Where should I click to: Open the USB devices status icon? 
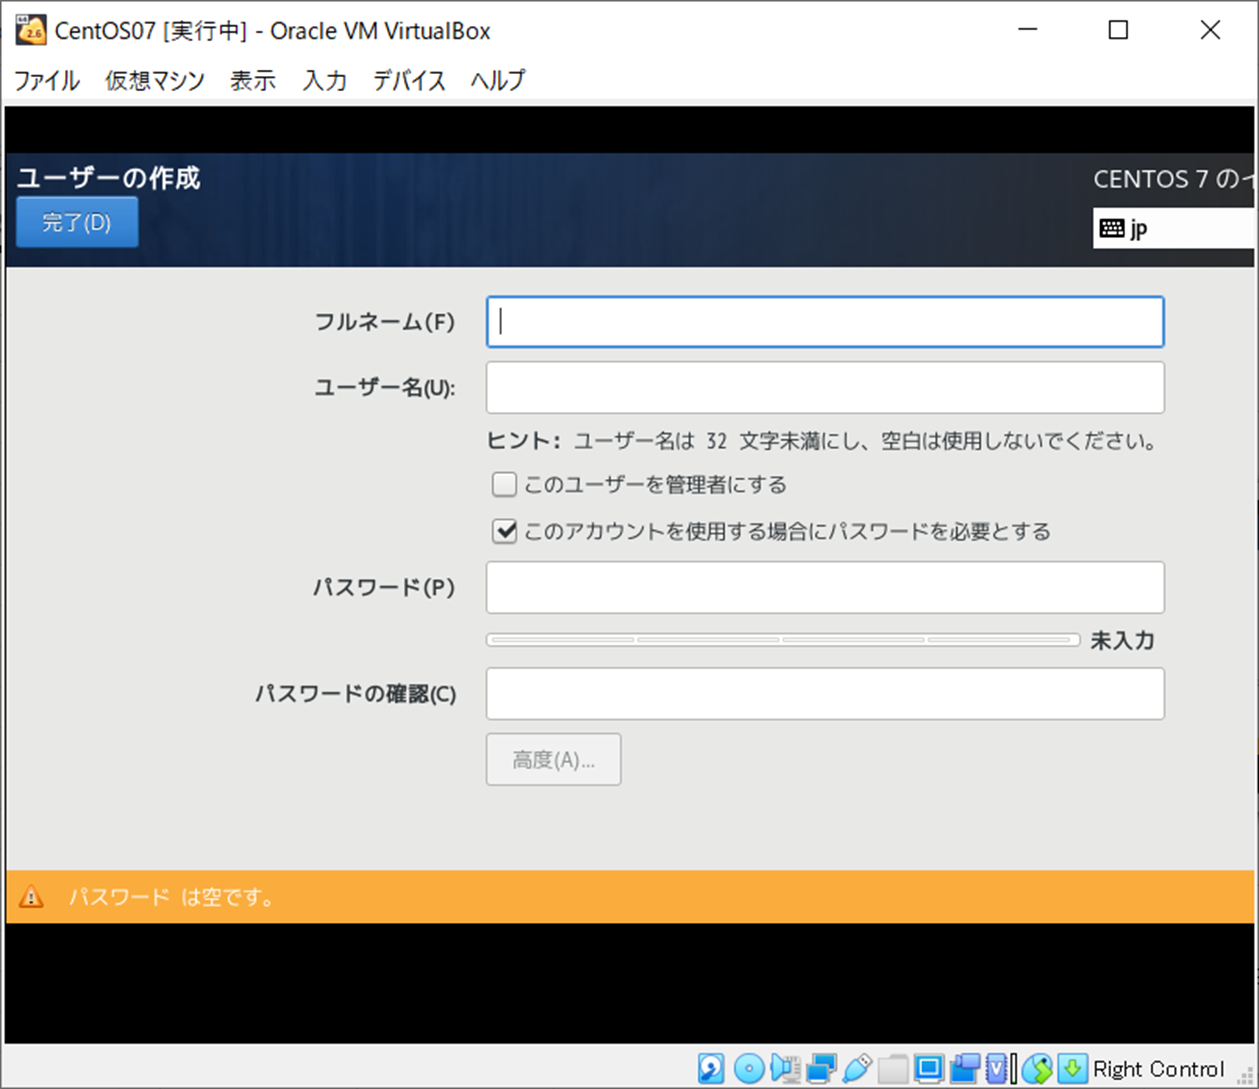pyautogui.click(x=857, y=1069)
